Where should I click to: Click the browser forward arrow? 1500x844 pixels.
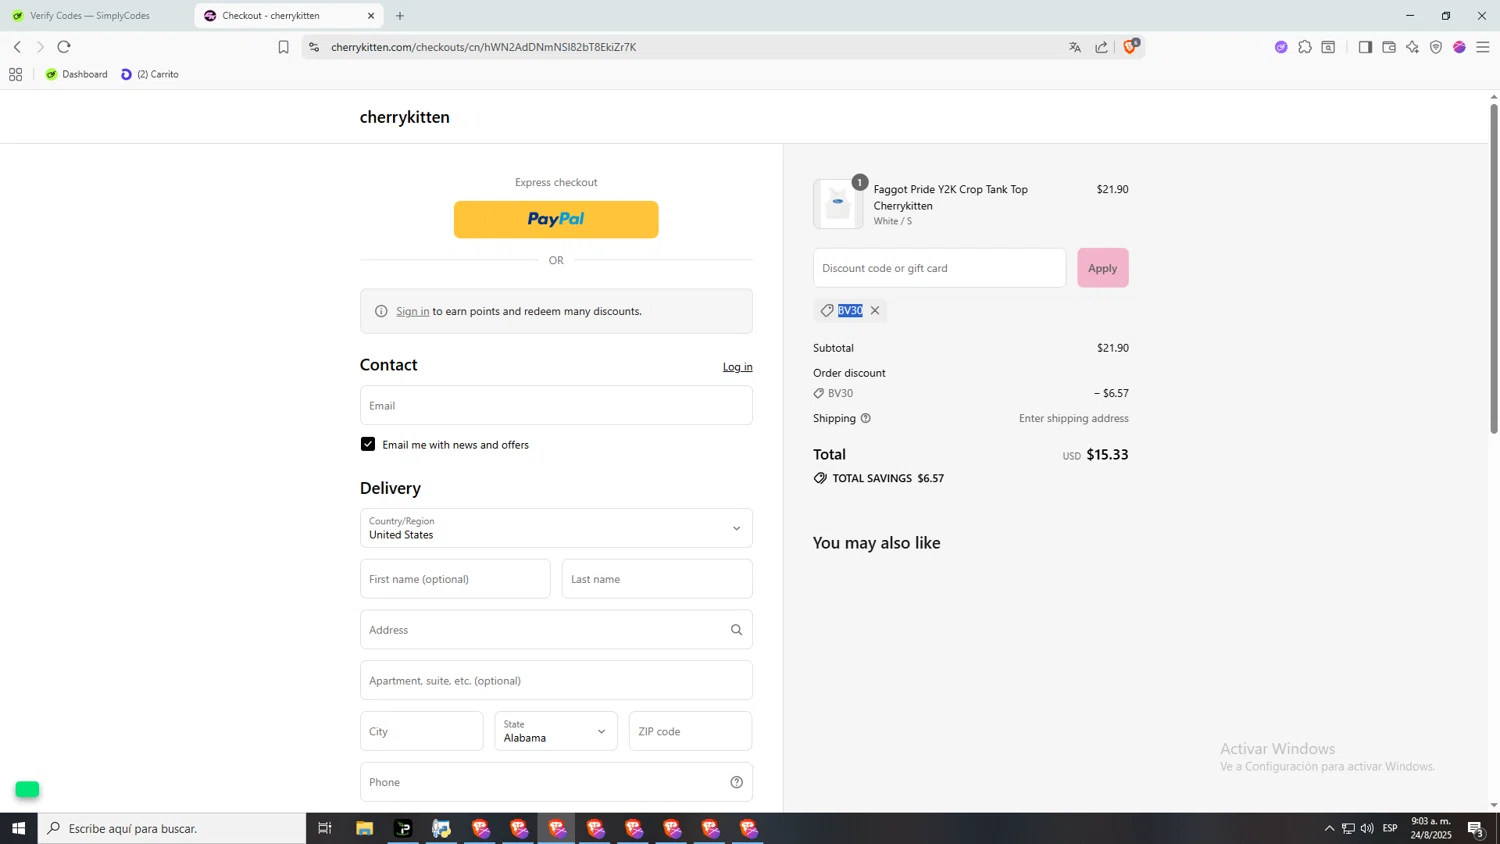point(40,47)
